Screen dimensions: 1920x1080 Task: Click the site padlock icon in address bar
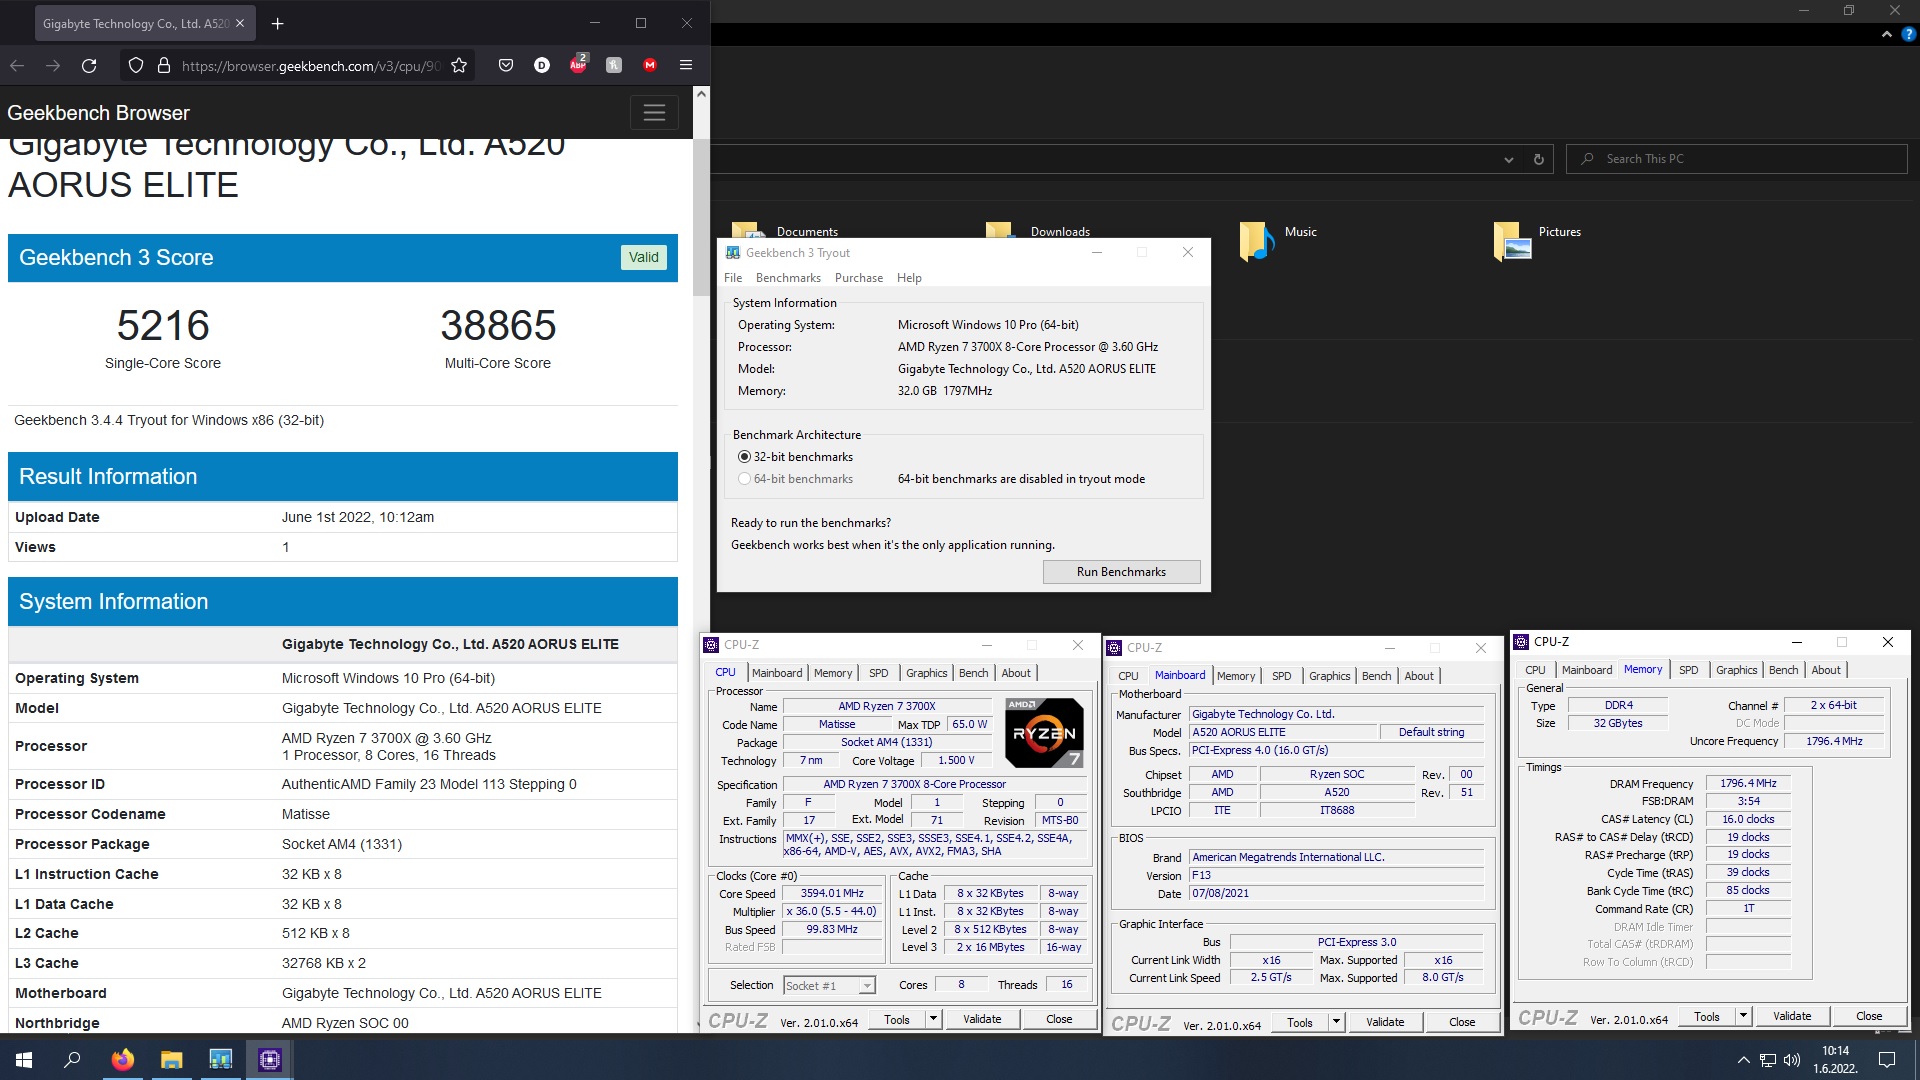point(164,66)
